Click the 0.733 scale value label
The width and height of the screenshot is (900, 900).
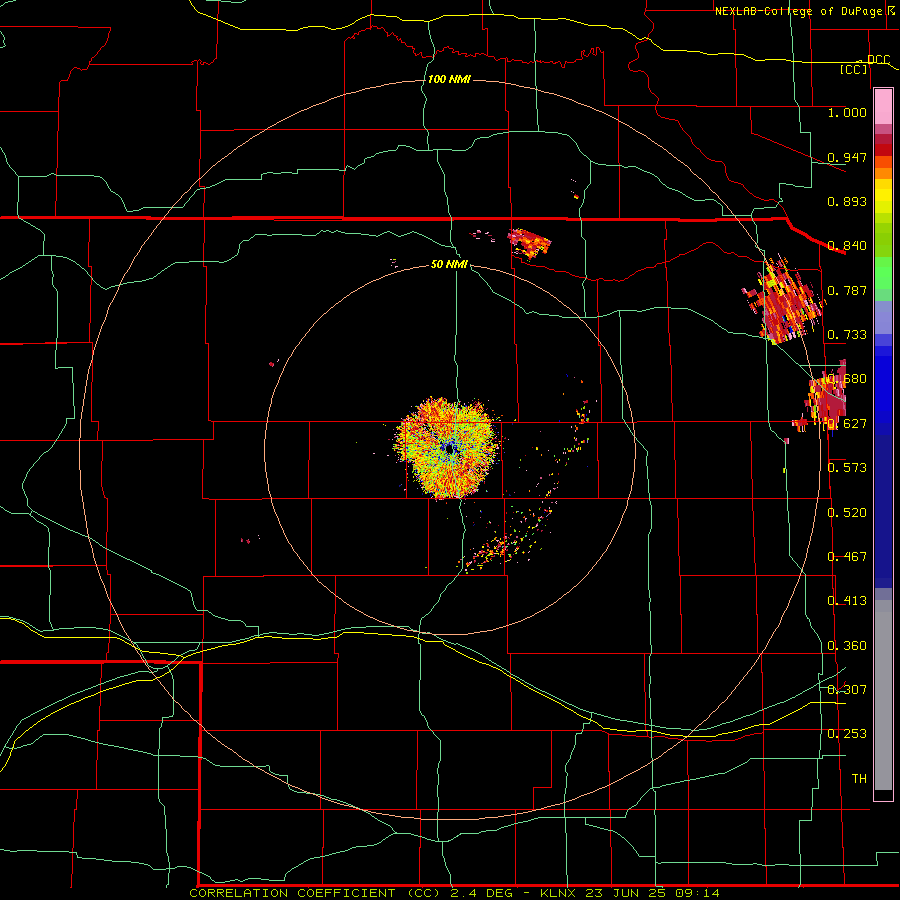(x=847, y=335)
